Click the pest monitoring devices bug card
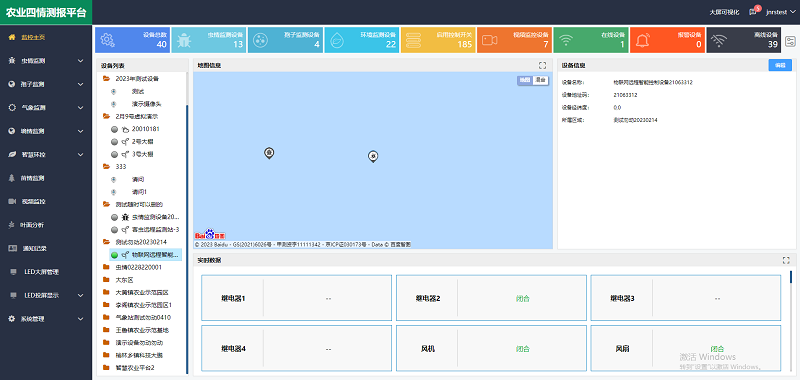 [209, 40]
